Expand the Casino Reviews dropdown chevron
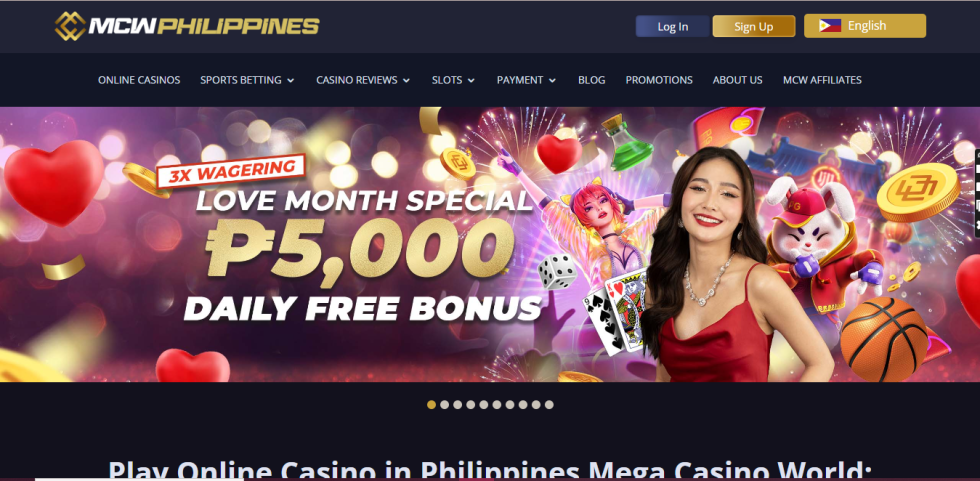The width and height of the screenshot is (980, 481). tap(406, 81)
